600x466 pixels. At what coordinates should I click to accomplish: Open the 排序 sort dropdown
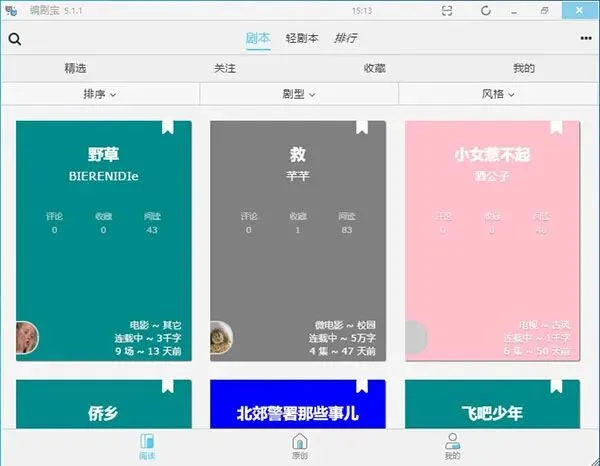tap(100, 94)
